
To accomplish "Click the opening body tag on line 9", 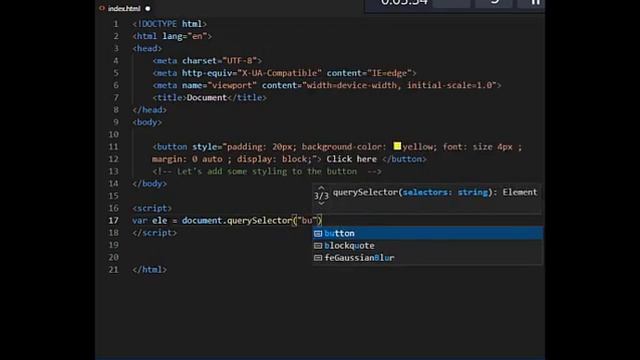I will [x=147, y=122].
